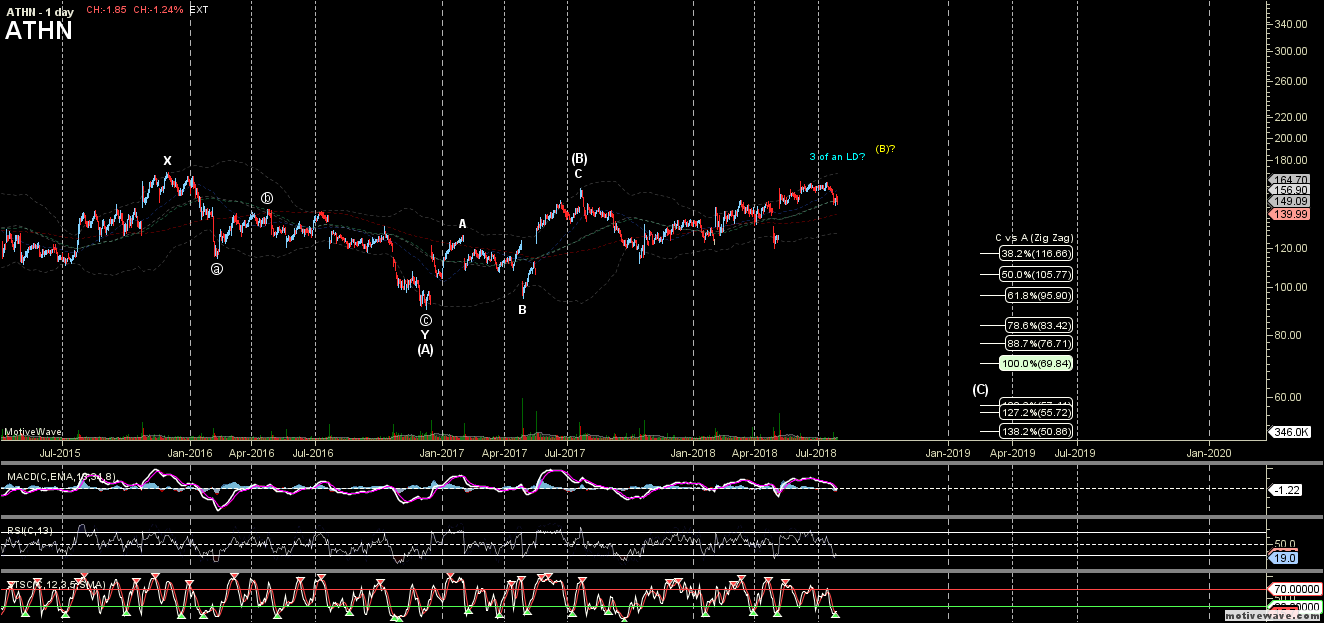1324x623 pixels.
Task: Select the C wave label under (B)
Action: click(578, 174)
